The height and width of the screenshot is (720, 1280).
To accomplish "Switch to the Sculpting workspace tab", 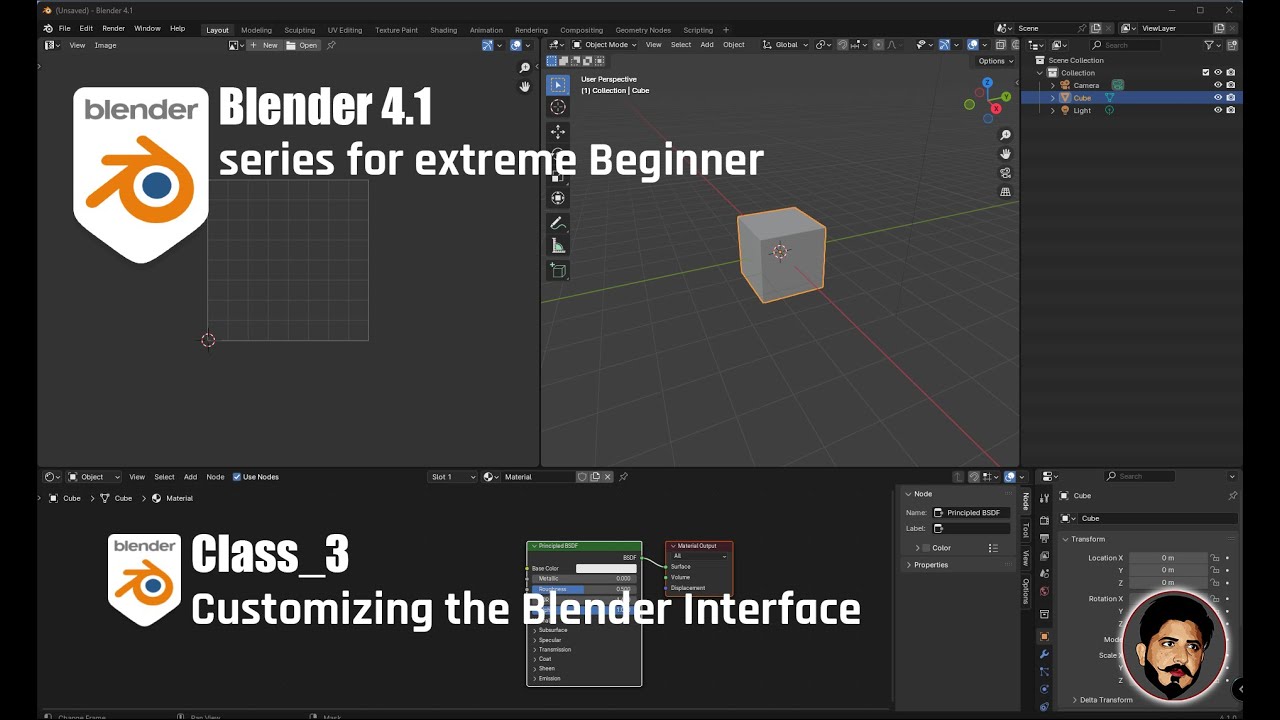I will (x=299, y=30).
